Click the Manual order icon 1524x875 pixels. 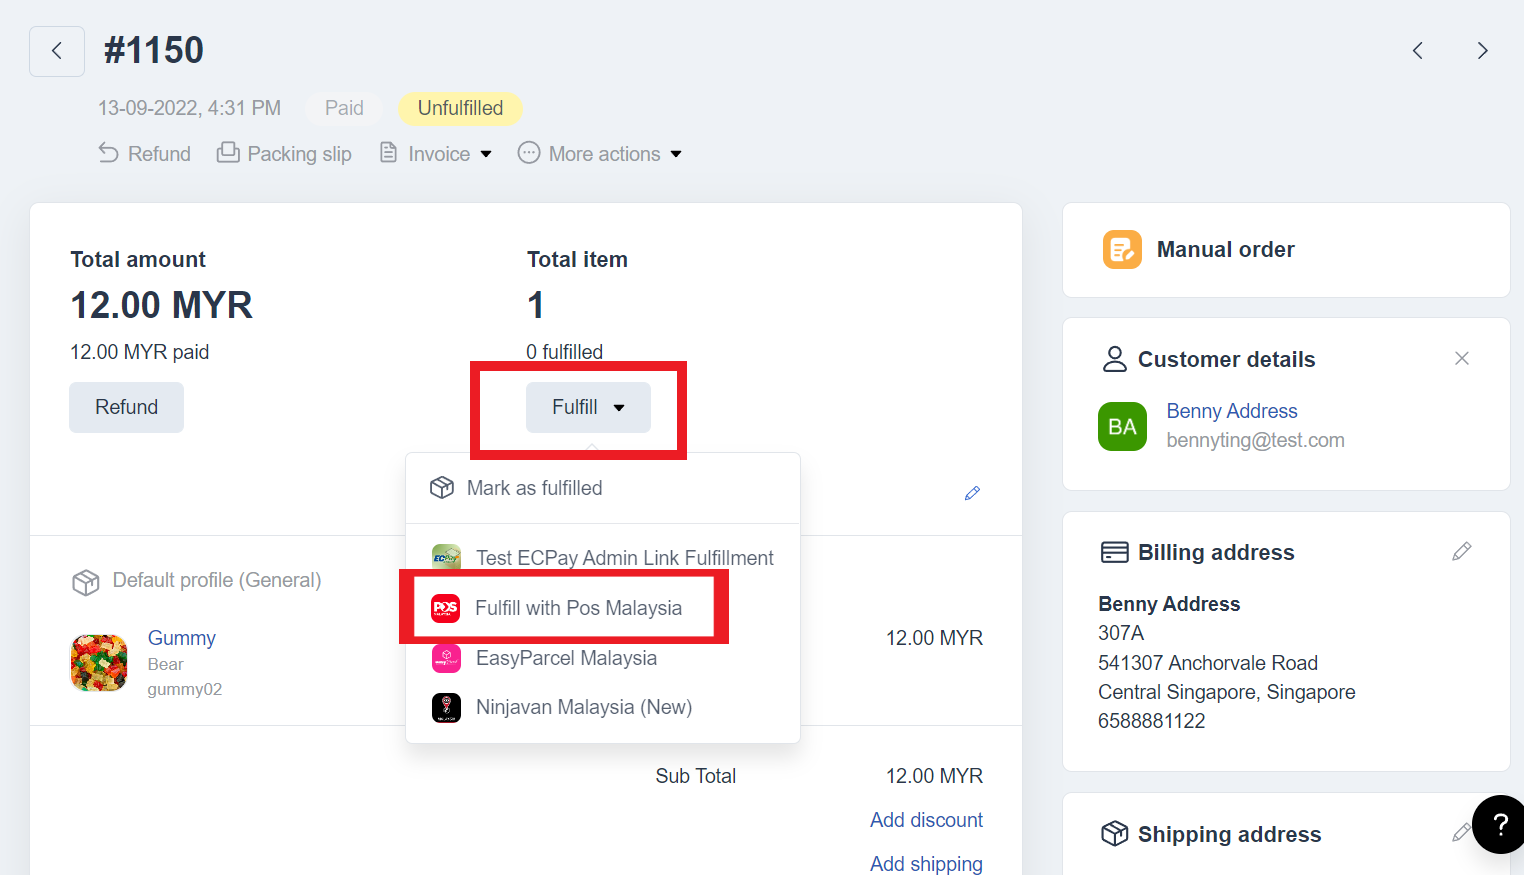point(1122,250)
